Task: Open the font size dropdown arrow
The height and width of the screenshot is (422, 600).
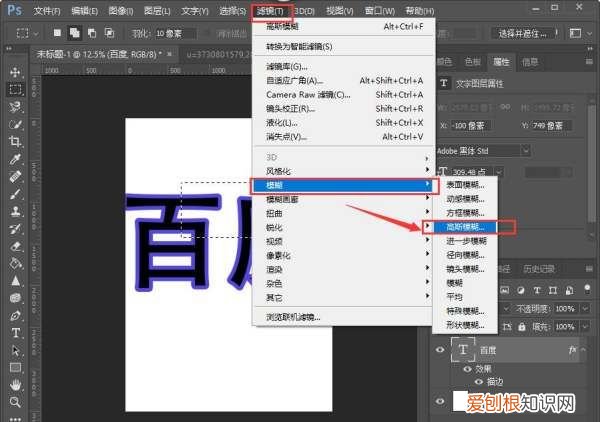Action: [x=499, y=172]
